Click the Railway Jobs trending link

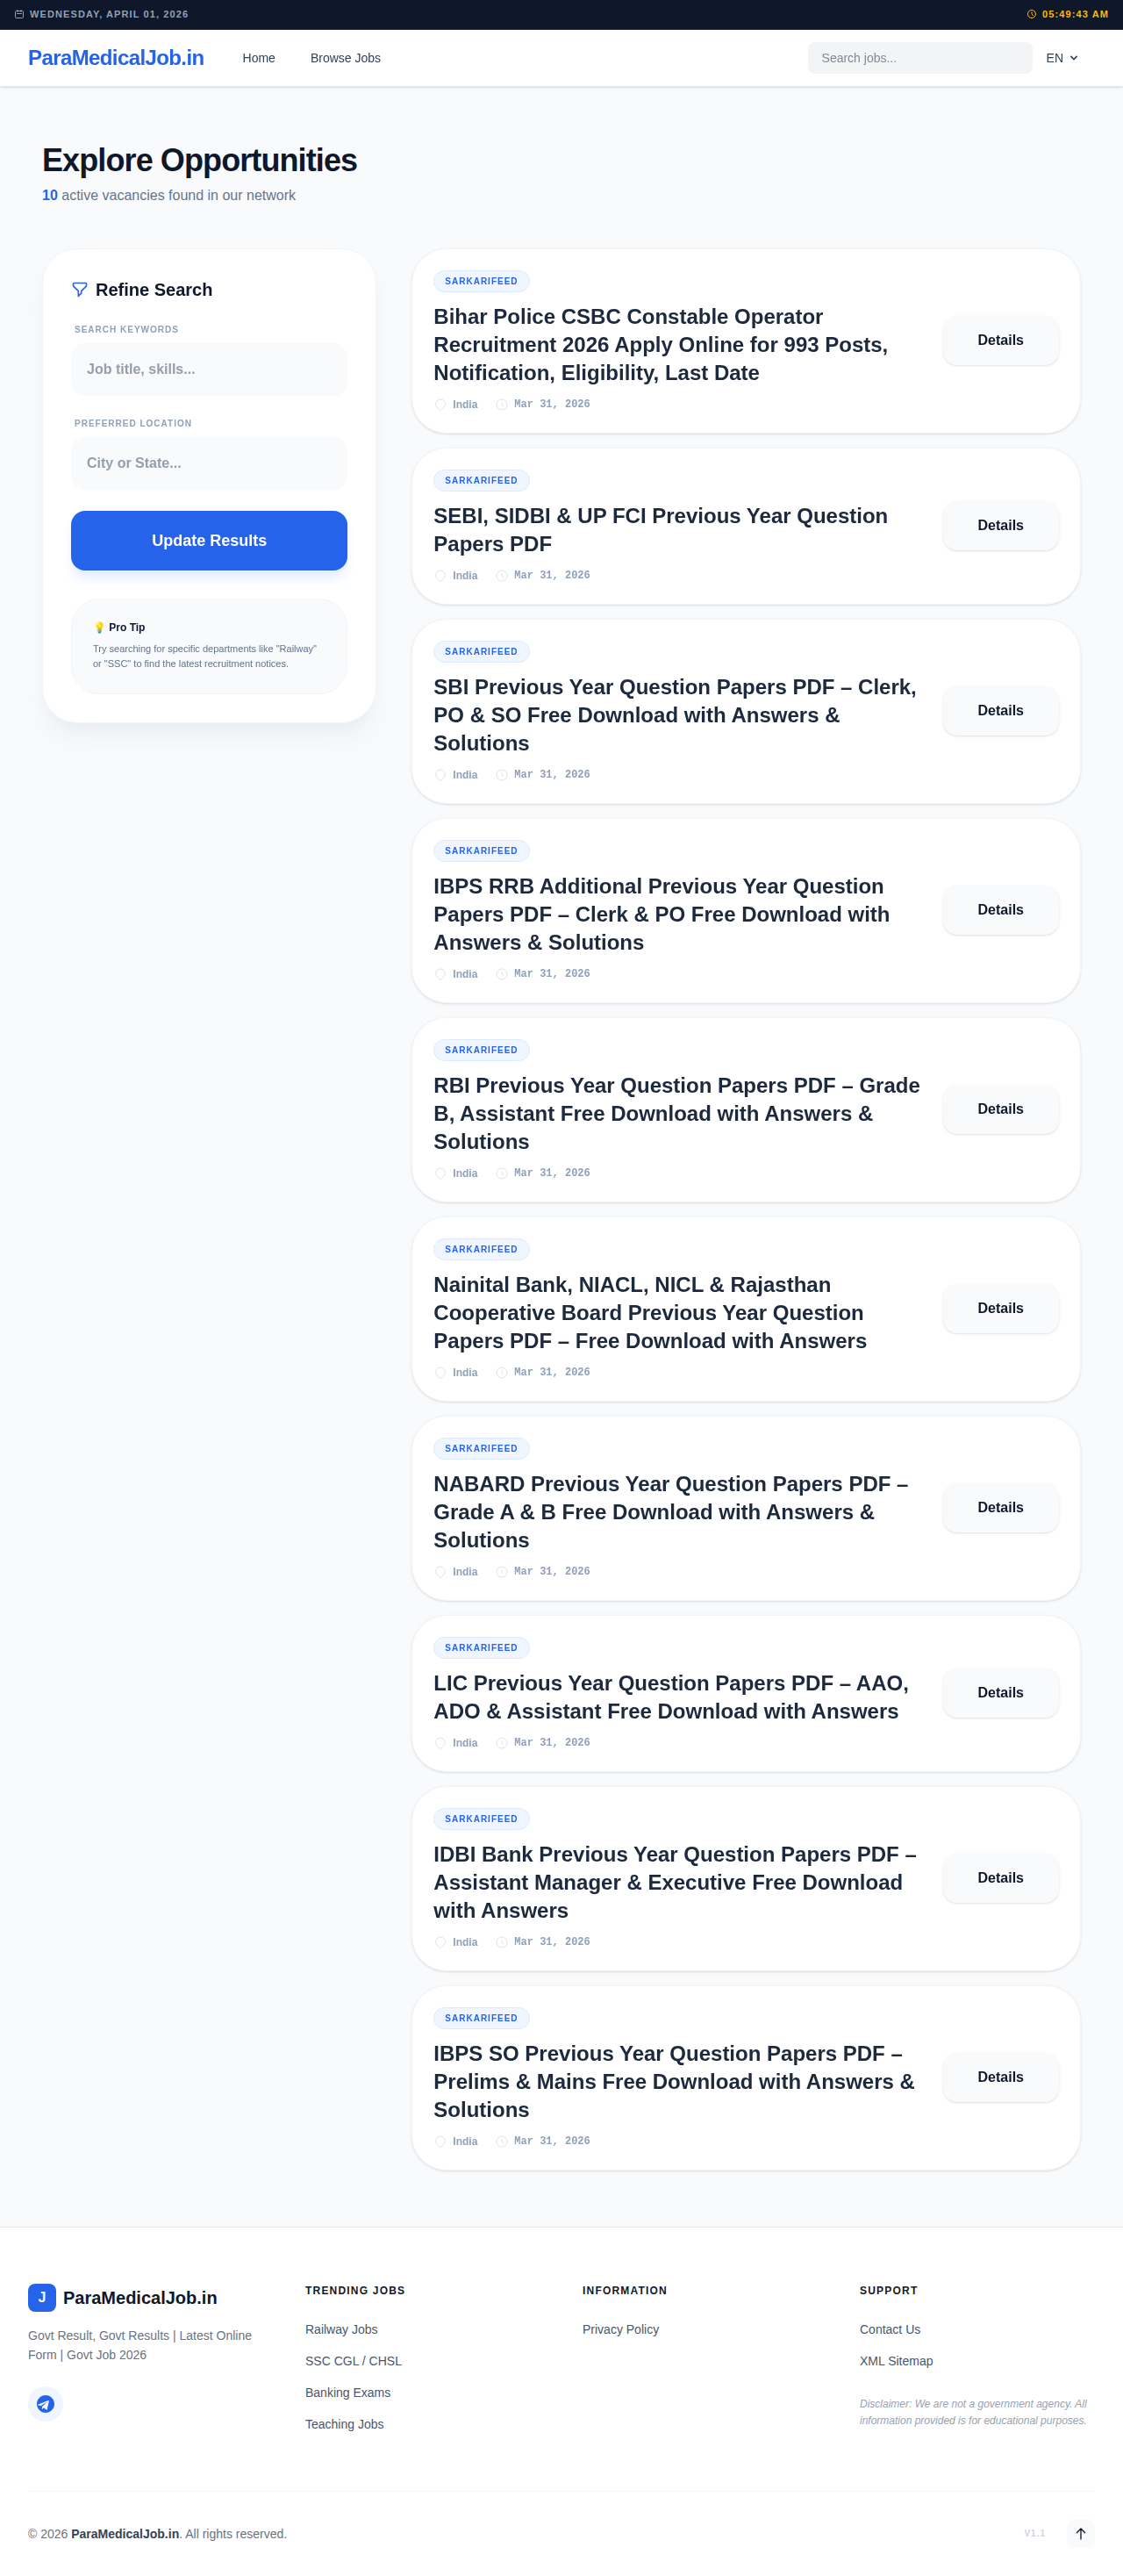click(x=340, y=2329)
